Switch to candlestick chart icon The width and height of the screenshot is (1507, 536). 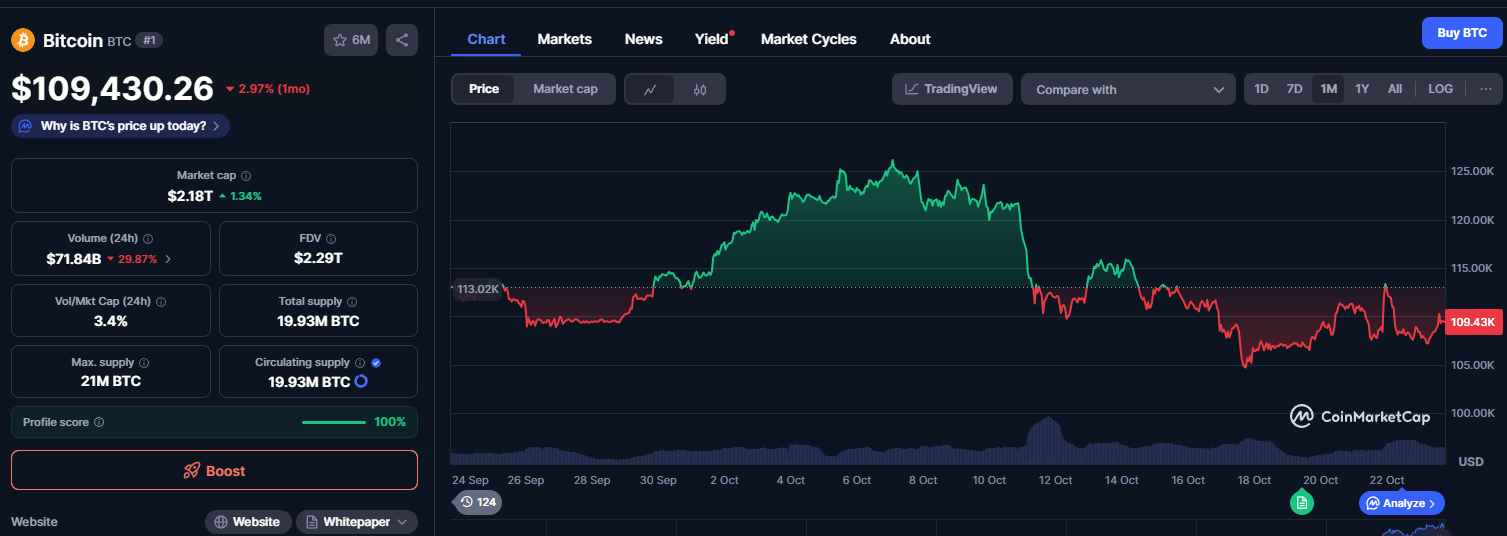(700, 89)
